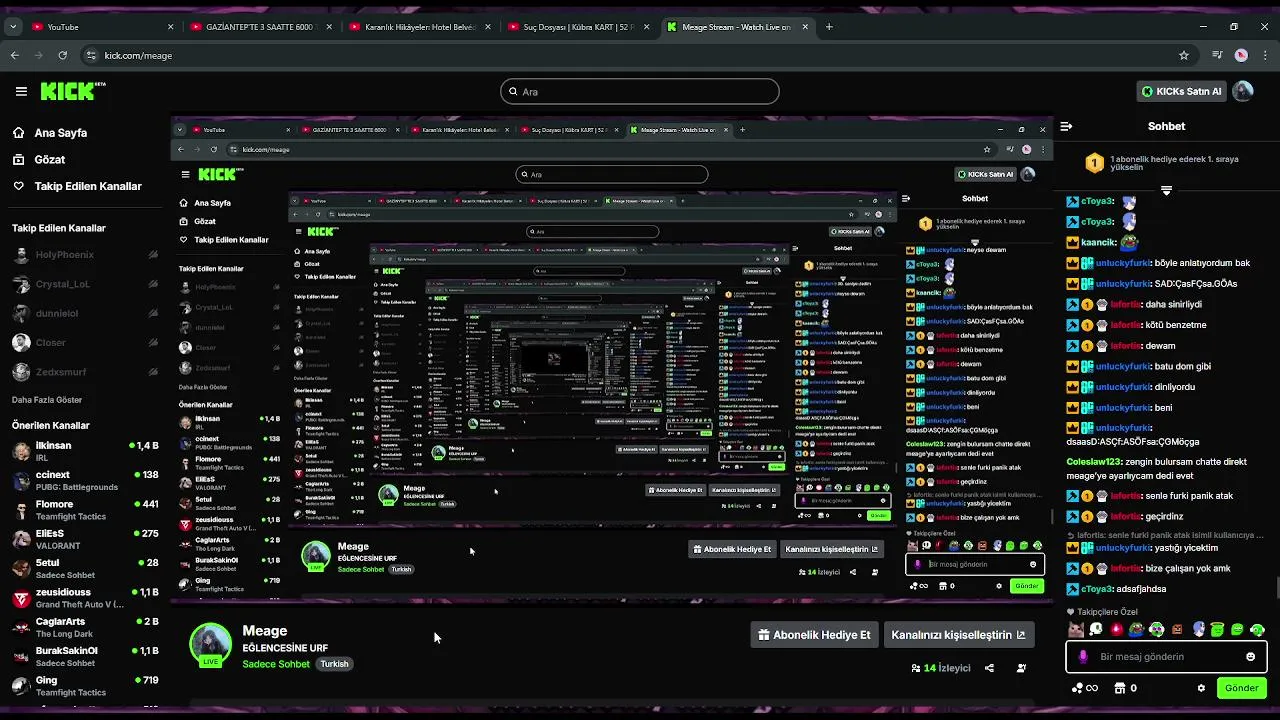This screenshot has height=720, width=1280.
Task: Expand Daha Fazla Göster in the main sidebar
Action: [x=47, y=399]
